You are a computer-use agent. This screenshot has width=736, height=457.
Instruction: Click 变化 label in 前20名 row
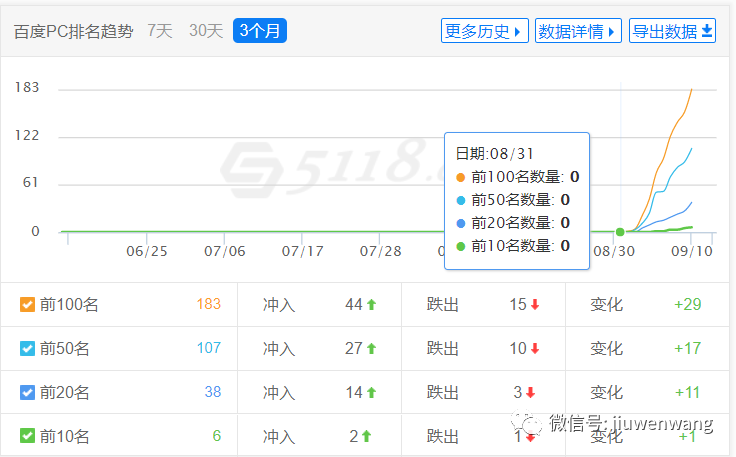(x=606, y=392)
